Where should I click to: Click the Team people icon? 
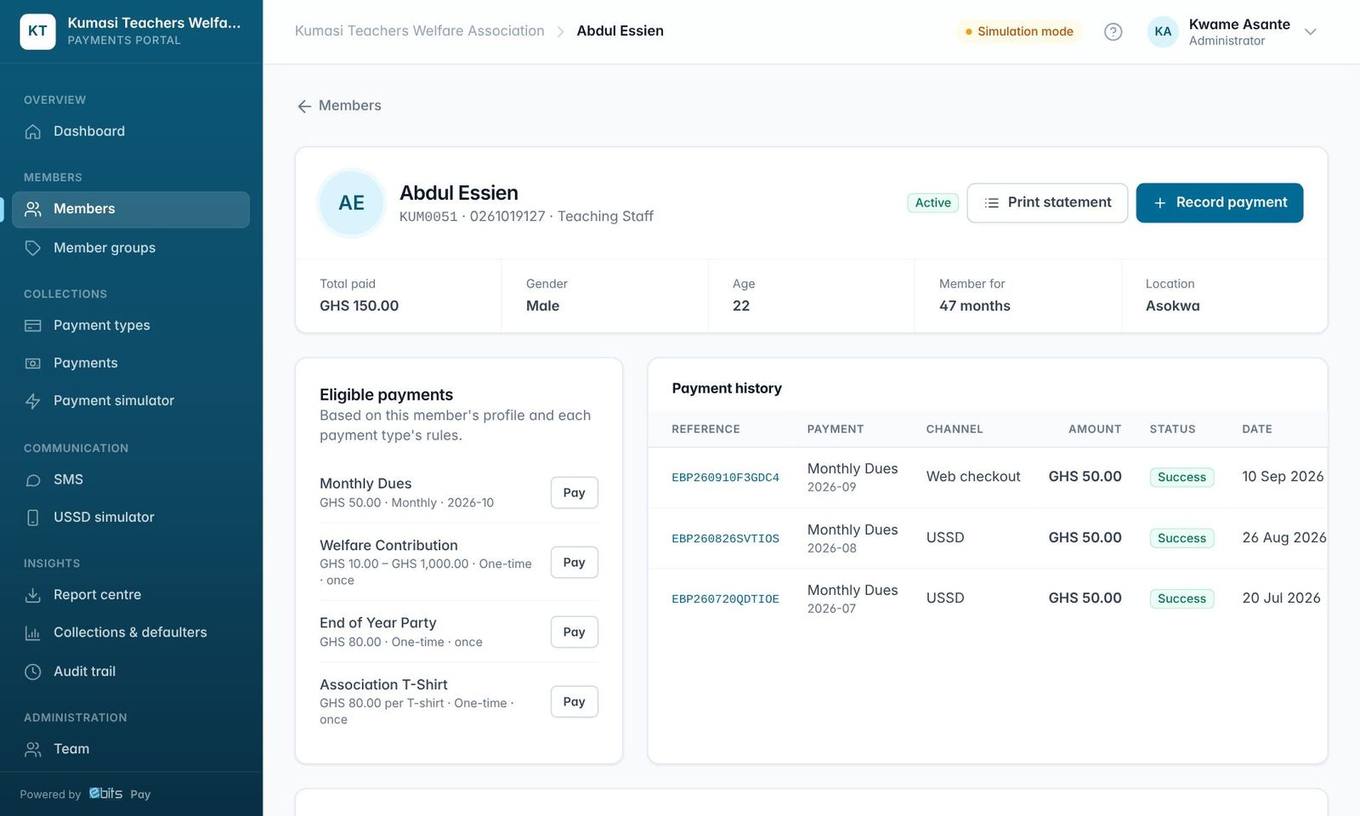click(33, 749)
